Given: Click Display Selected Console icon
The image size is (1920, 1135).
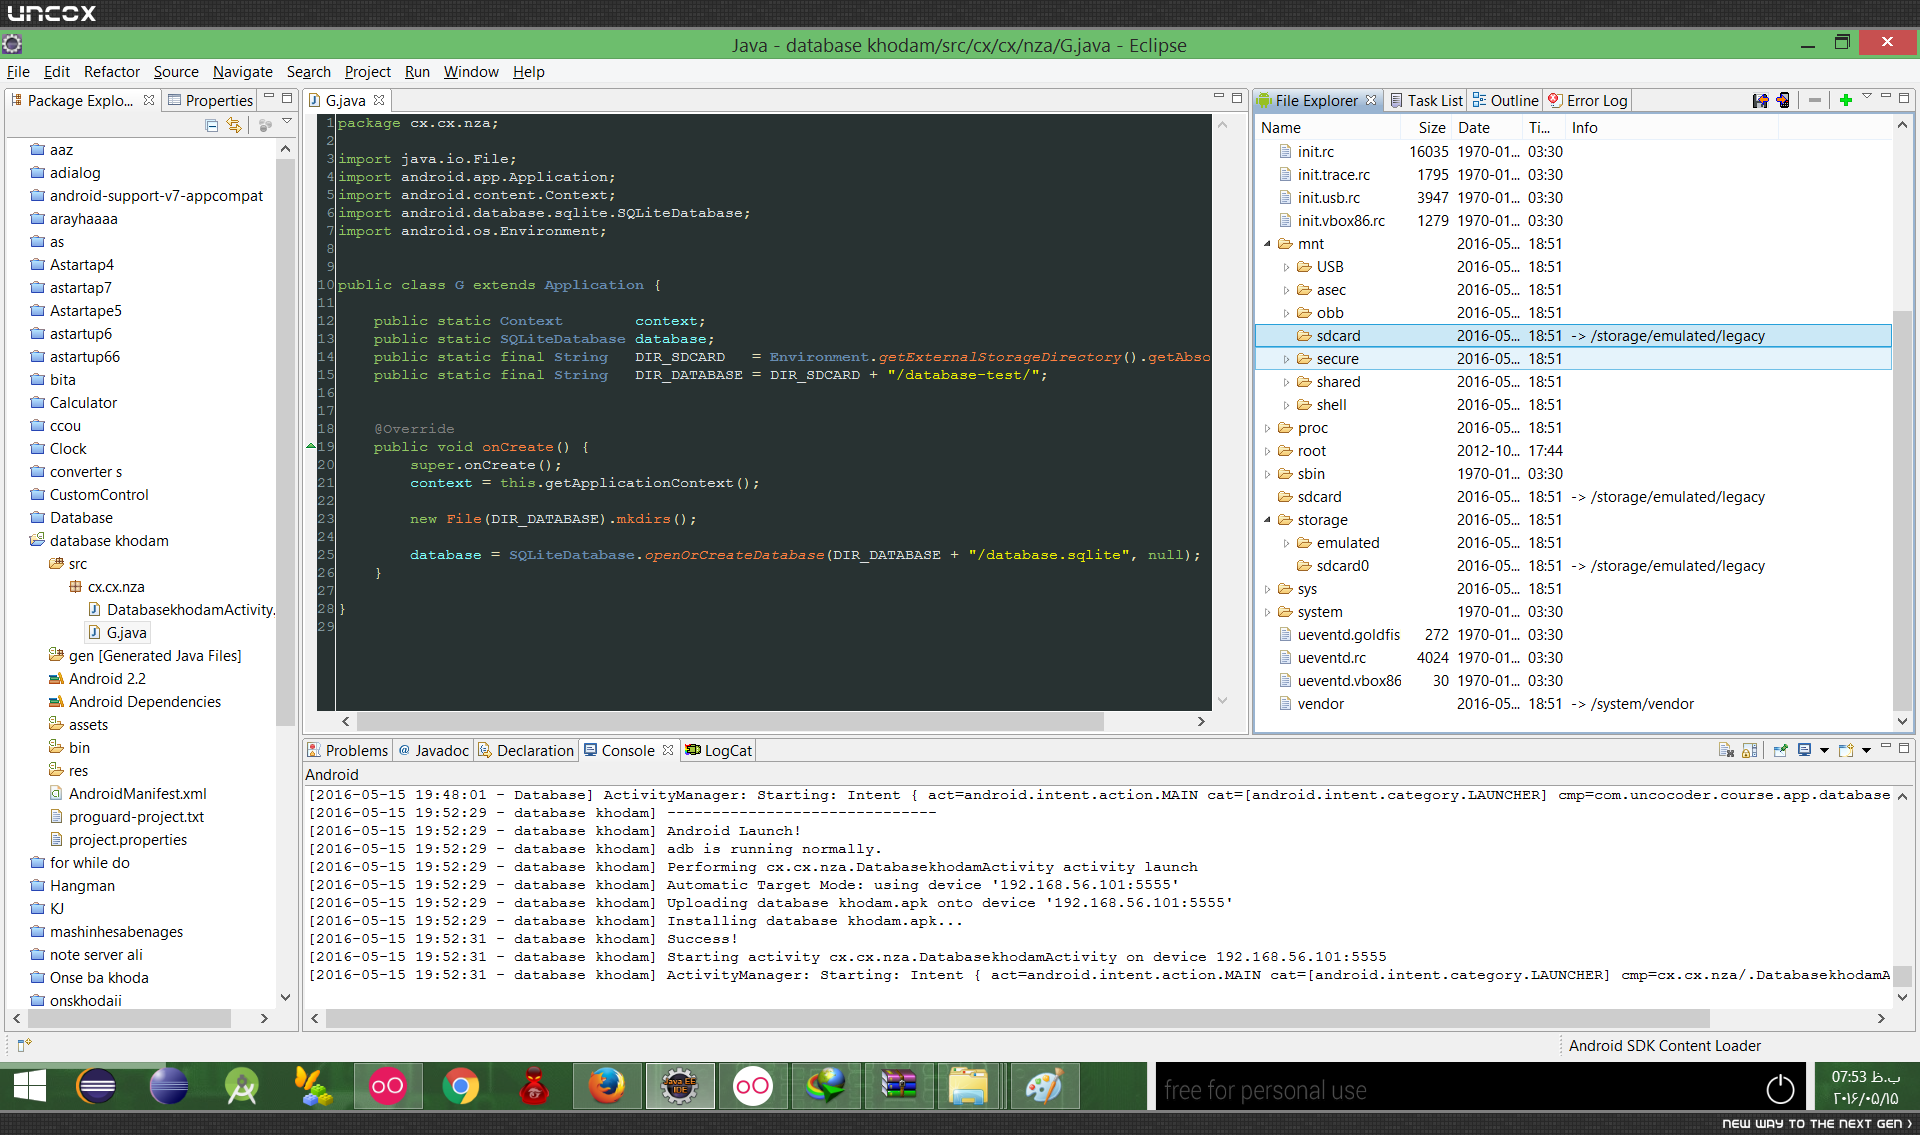Looking at the screenshot, I should (x=1804, y=750).
